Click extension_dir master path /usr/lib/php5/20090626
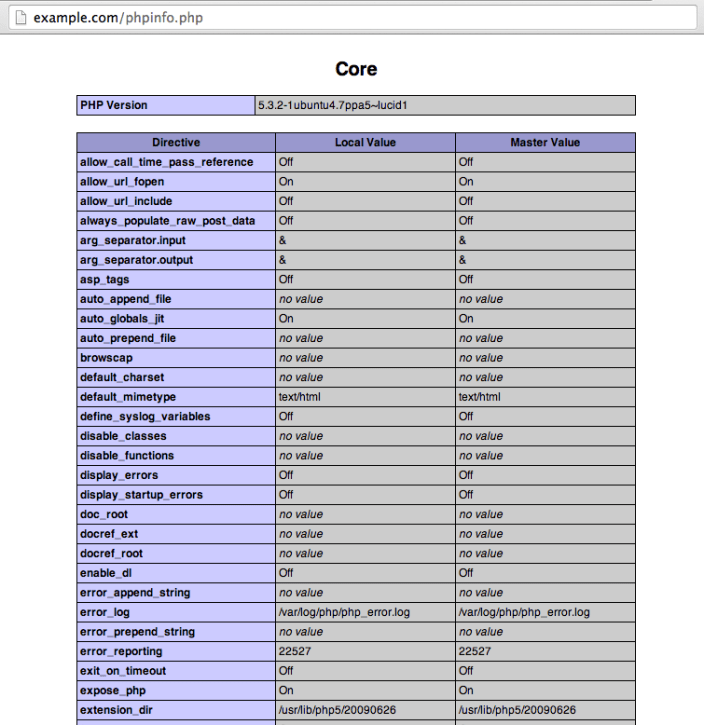 517,710
